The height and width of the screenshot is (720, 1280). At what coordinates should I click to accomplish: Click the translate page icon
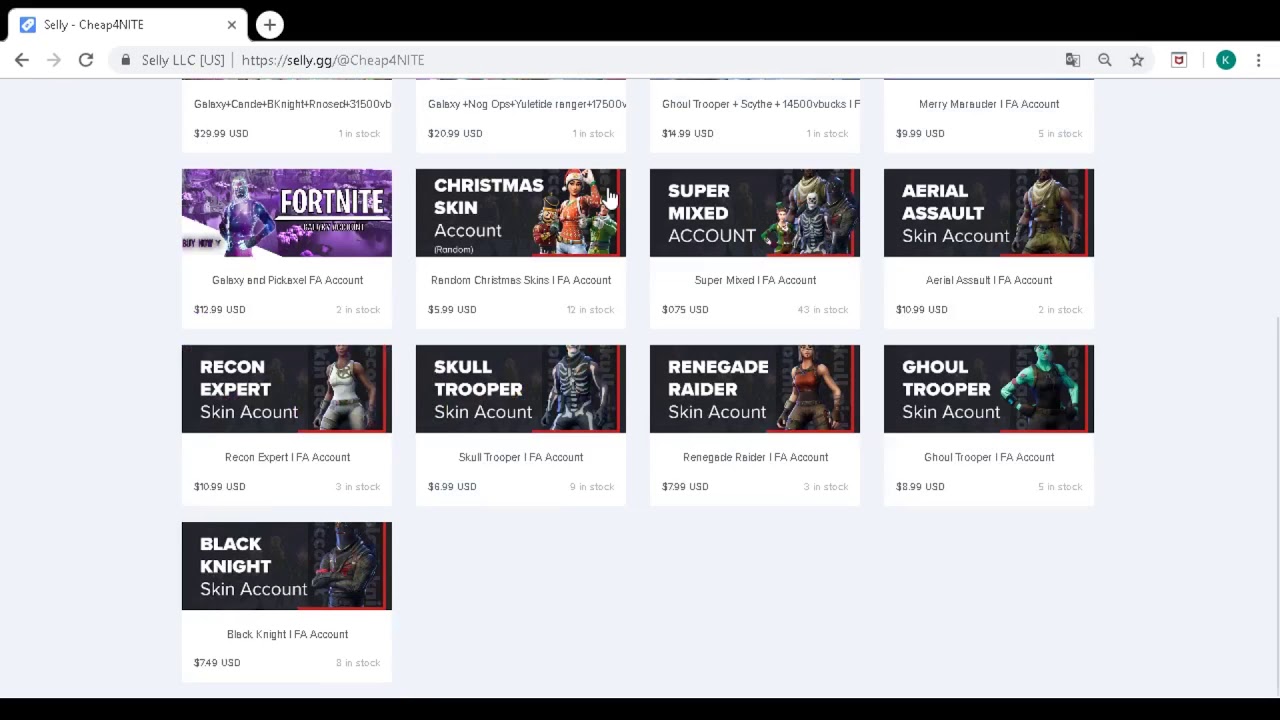point(1073,60)
